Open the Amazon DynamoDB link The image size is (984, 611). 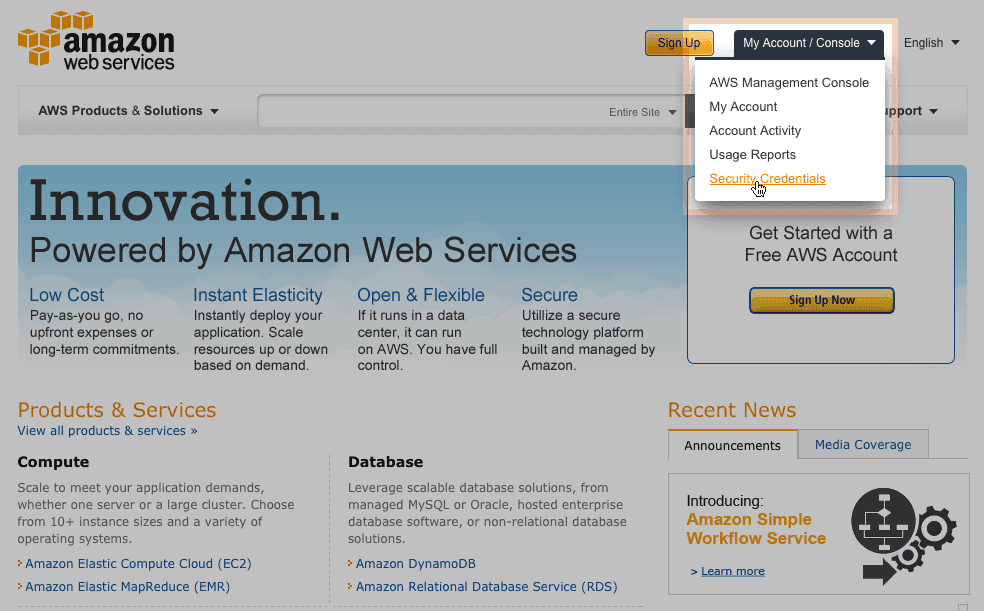[x=416, y=563]
